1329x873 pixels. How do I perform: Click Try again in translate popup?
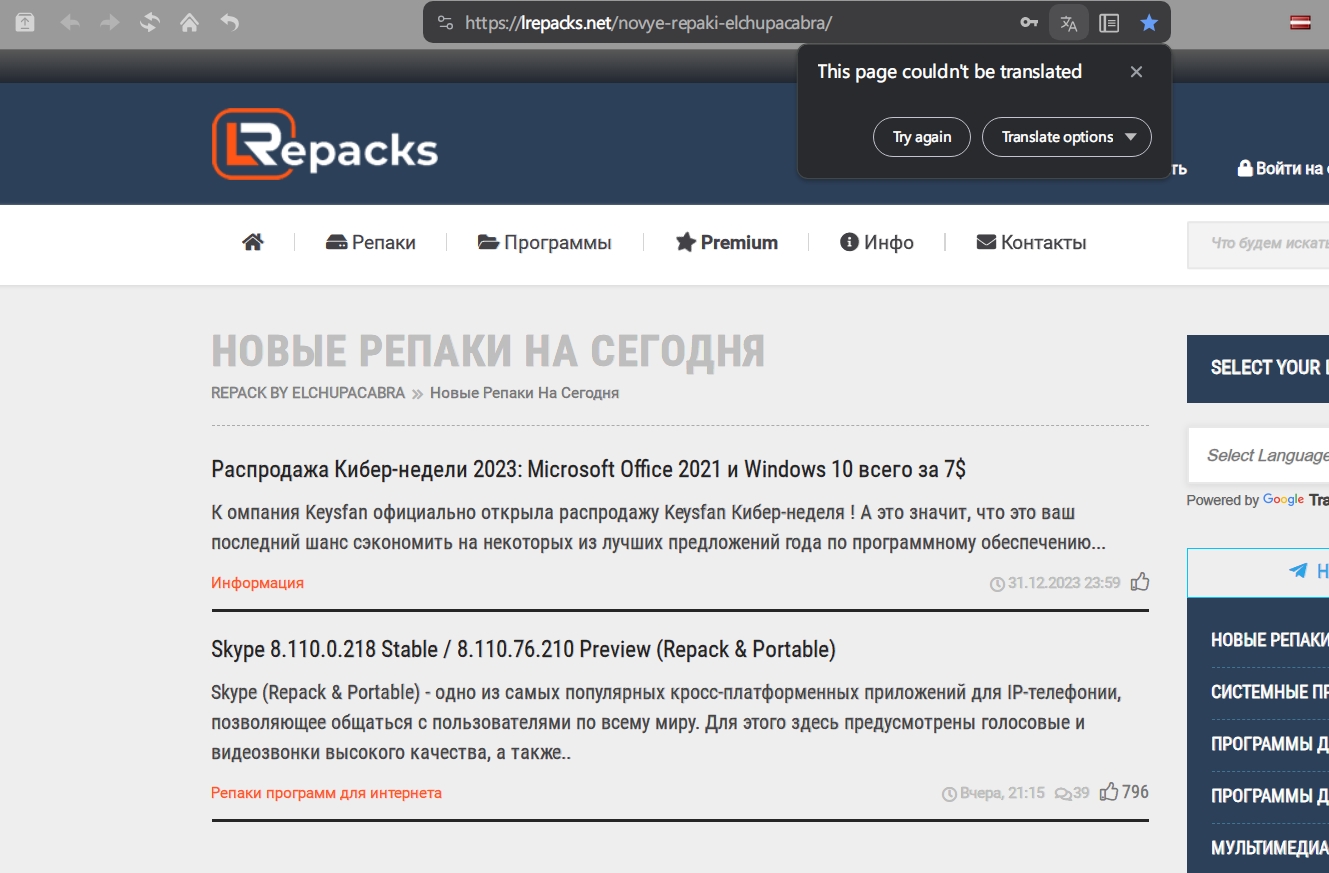(x=922, y=137)
